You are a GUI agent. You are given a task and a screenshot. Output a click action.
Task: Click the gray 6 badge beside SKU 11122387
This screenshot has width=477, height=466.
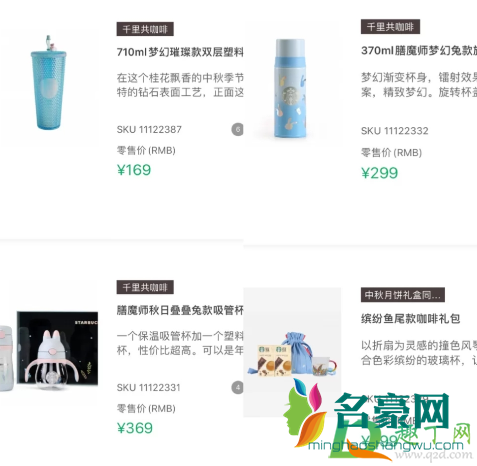[x=237, y=129]
